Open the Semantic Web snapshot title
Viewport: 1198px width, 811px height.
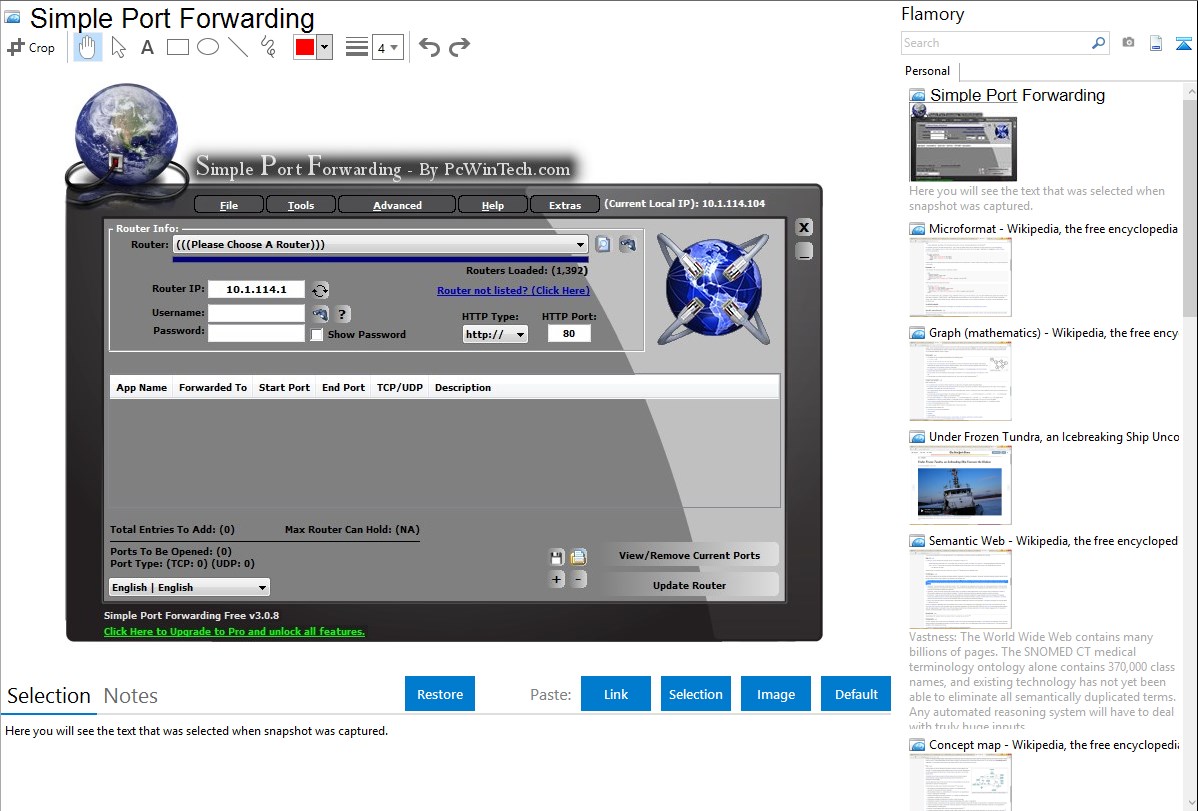[x=1053, y=540]
